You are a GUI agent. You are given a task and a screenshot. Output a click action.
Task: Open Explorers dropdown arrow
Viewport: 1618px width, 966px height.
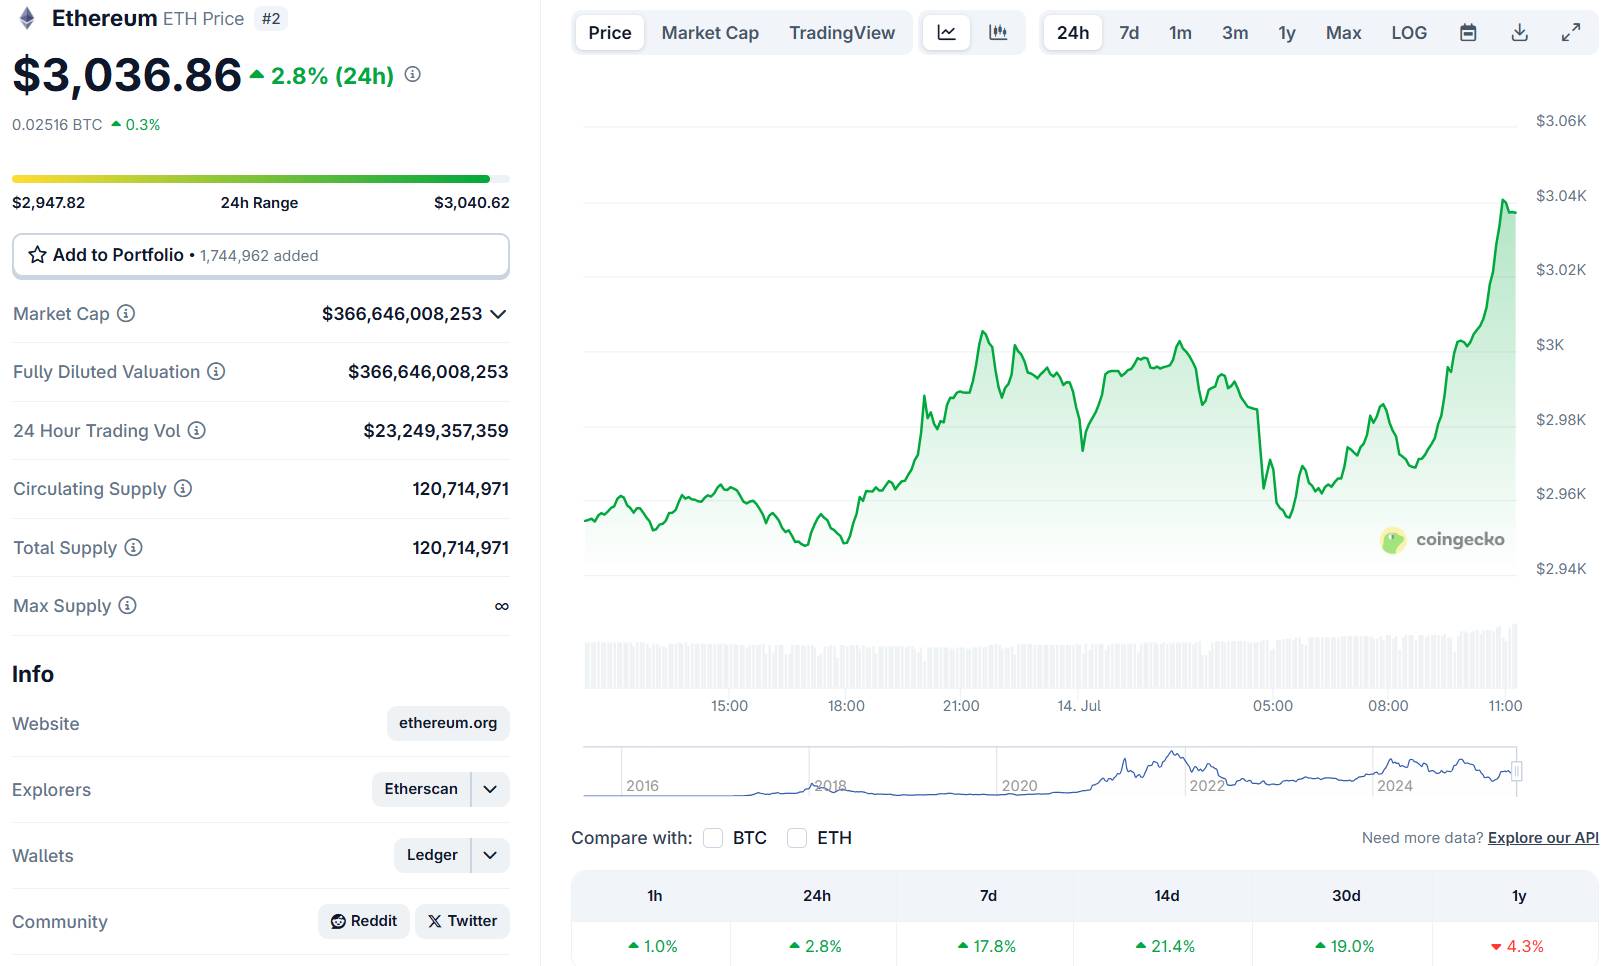(490, 789)
